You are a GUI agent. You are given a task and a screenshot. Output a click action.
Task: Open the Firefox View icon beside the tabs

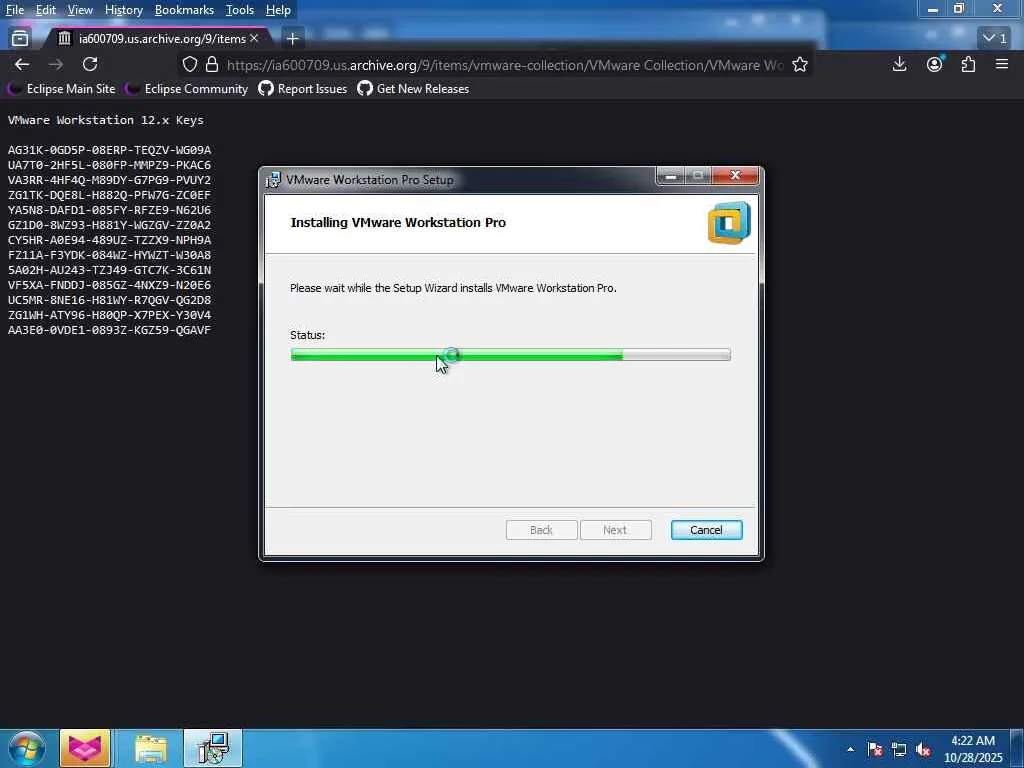(x=20, y=39)
